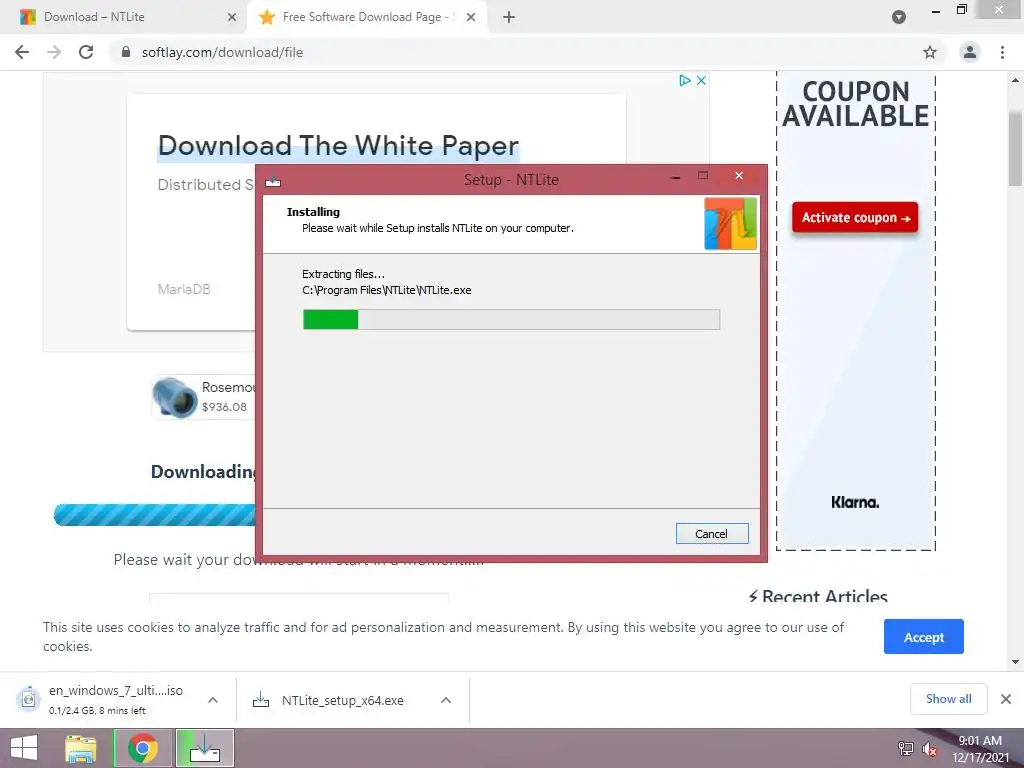This screenshot has width=1024, height=768.
Task: Close the Free Software Download Page tab
Action: tap(471, 17)
